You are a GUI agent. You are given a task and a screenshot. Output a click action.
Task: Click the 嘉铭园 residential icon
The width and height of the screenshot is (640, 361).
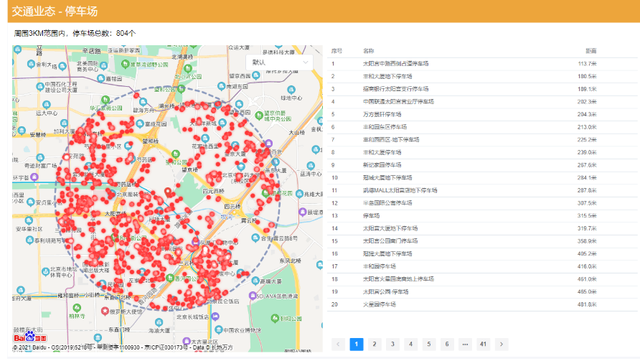click(x=101, y=78)
